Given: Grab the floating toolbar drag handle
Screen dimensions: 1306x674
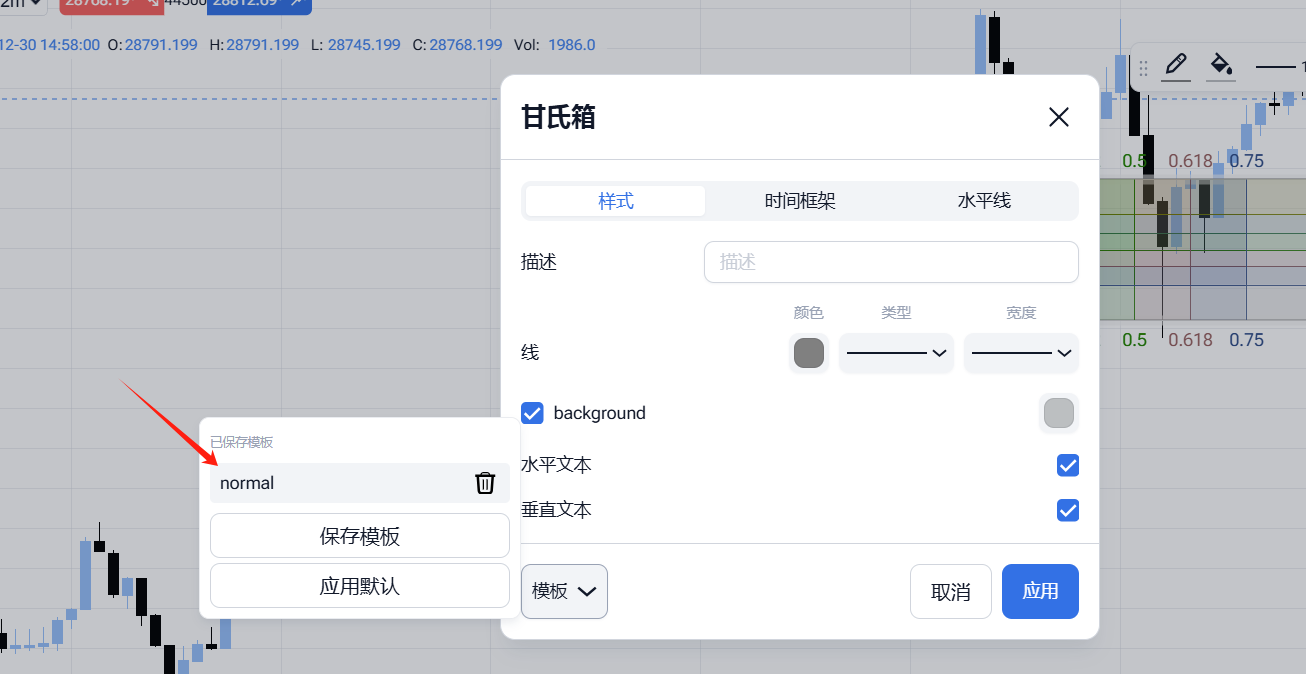Looking at the screenshot, I should tap(1144, 67).
